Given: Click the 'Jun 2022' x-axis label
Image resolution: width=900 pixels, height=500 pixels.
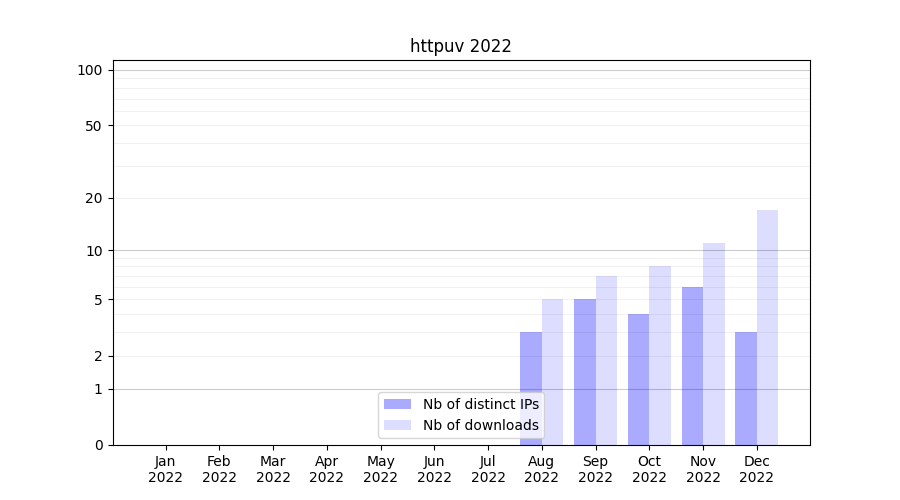Looking at the screenshot, I should click(434, 469).
